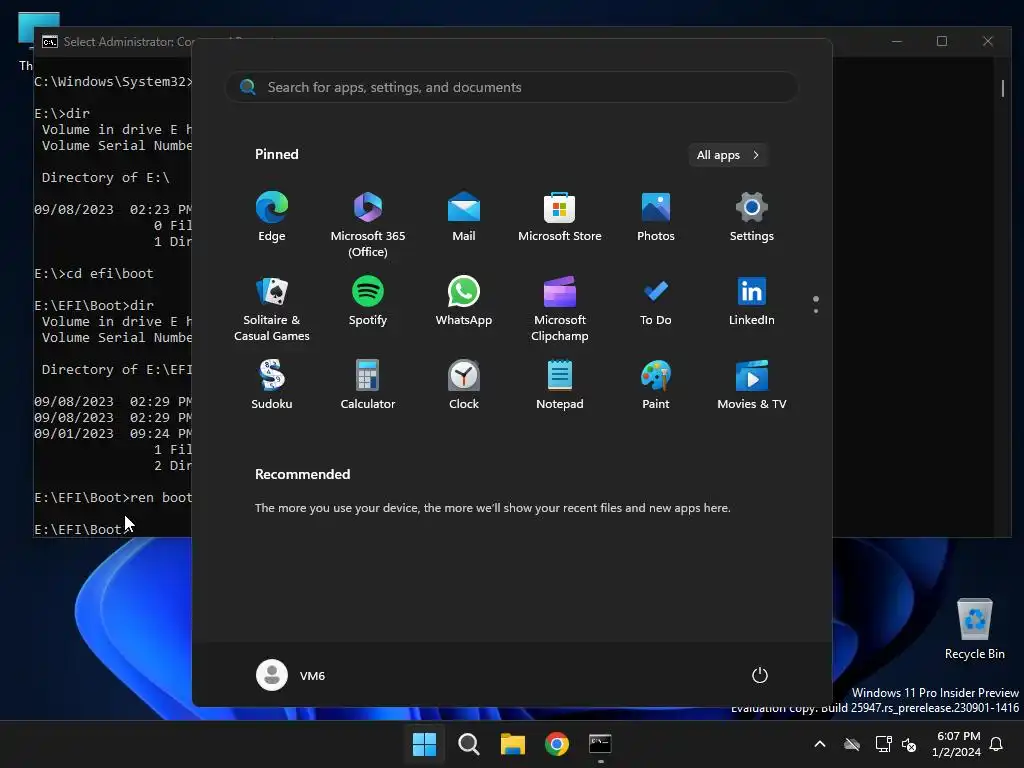Open Microsoft Clipchamp

click(x=560, y=308)
